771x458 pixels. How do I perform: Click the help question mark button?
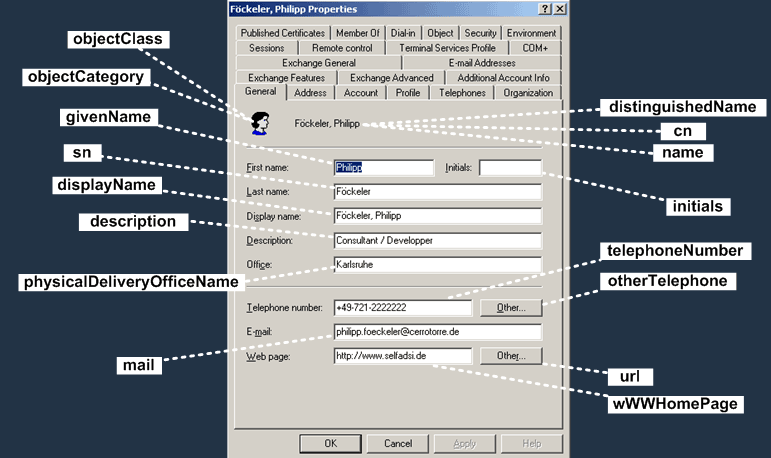[545, 9]
